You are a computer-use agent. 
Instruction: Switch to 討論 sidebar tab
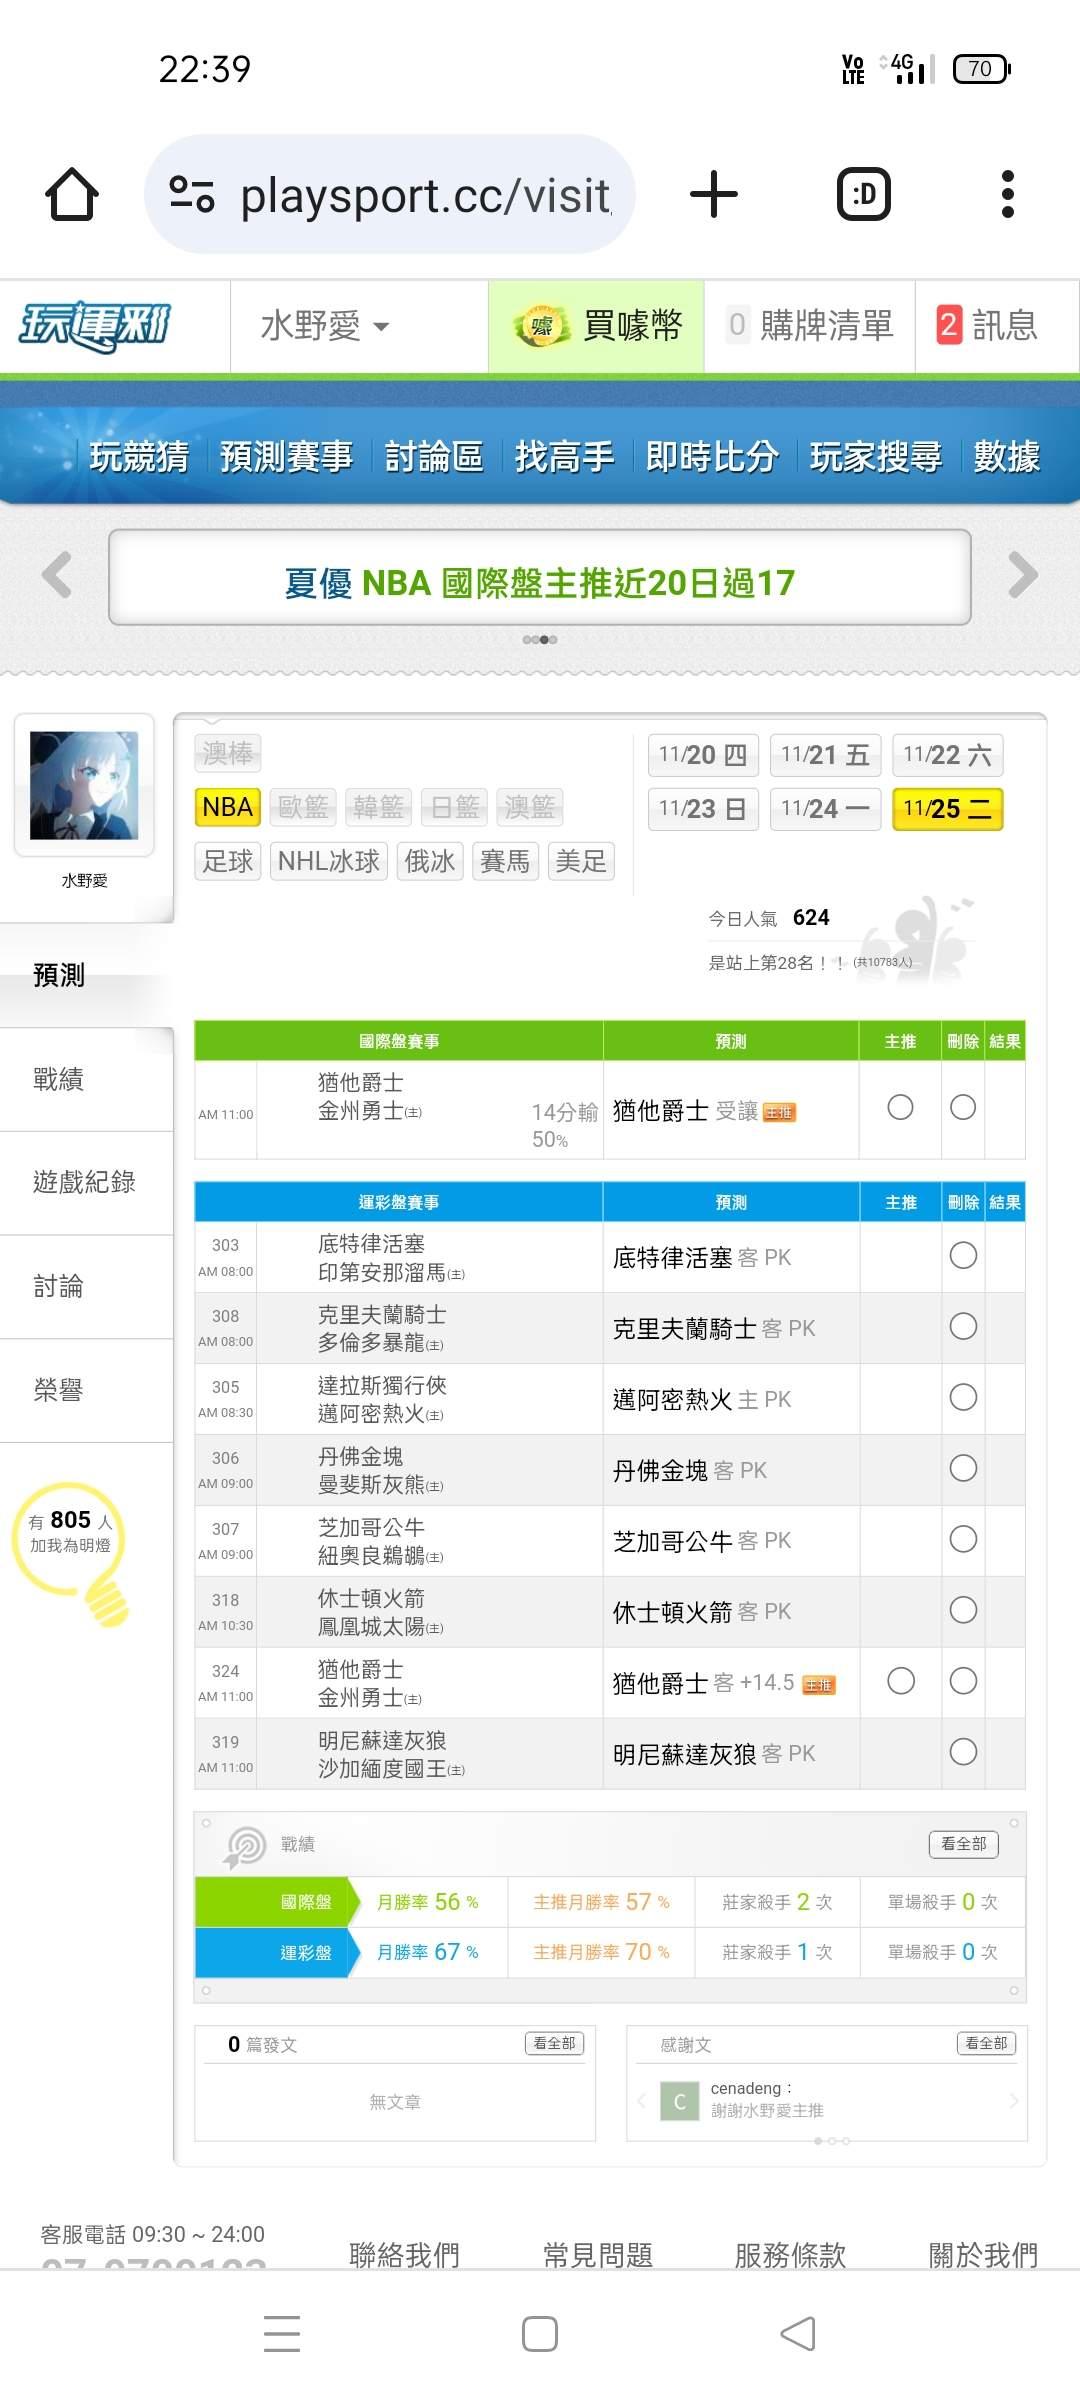(x=86, y=1287)
